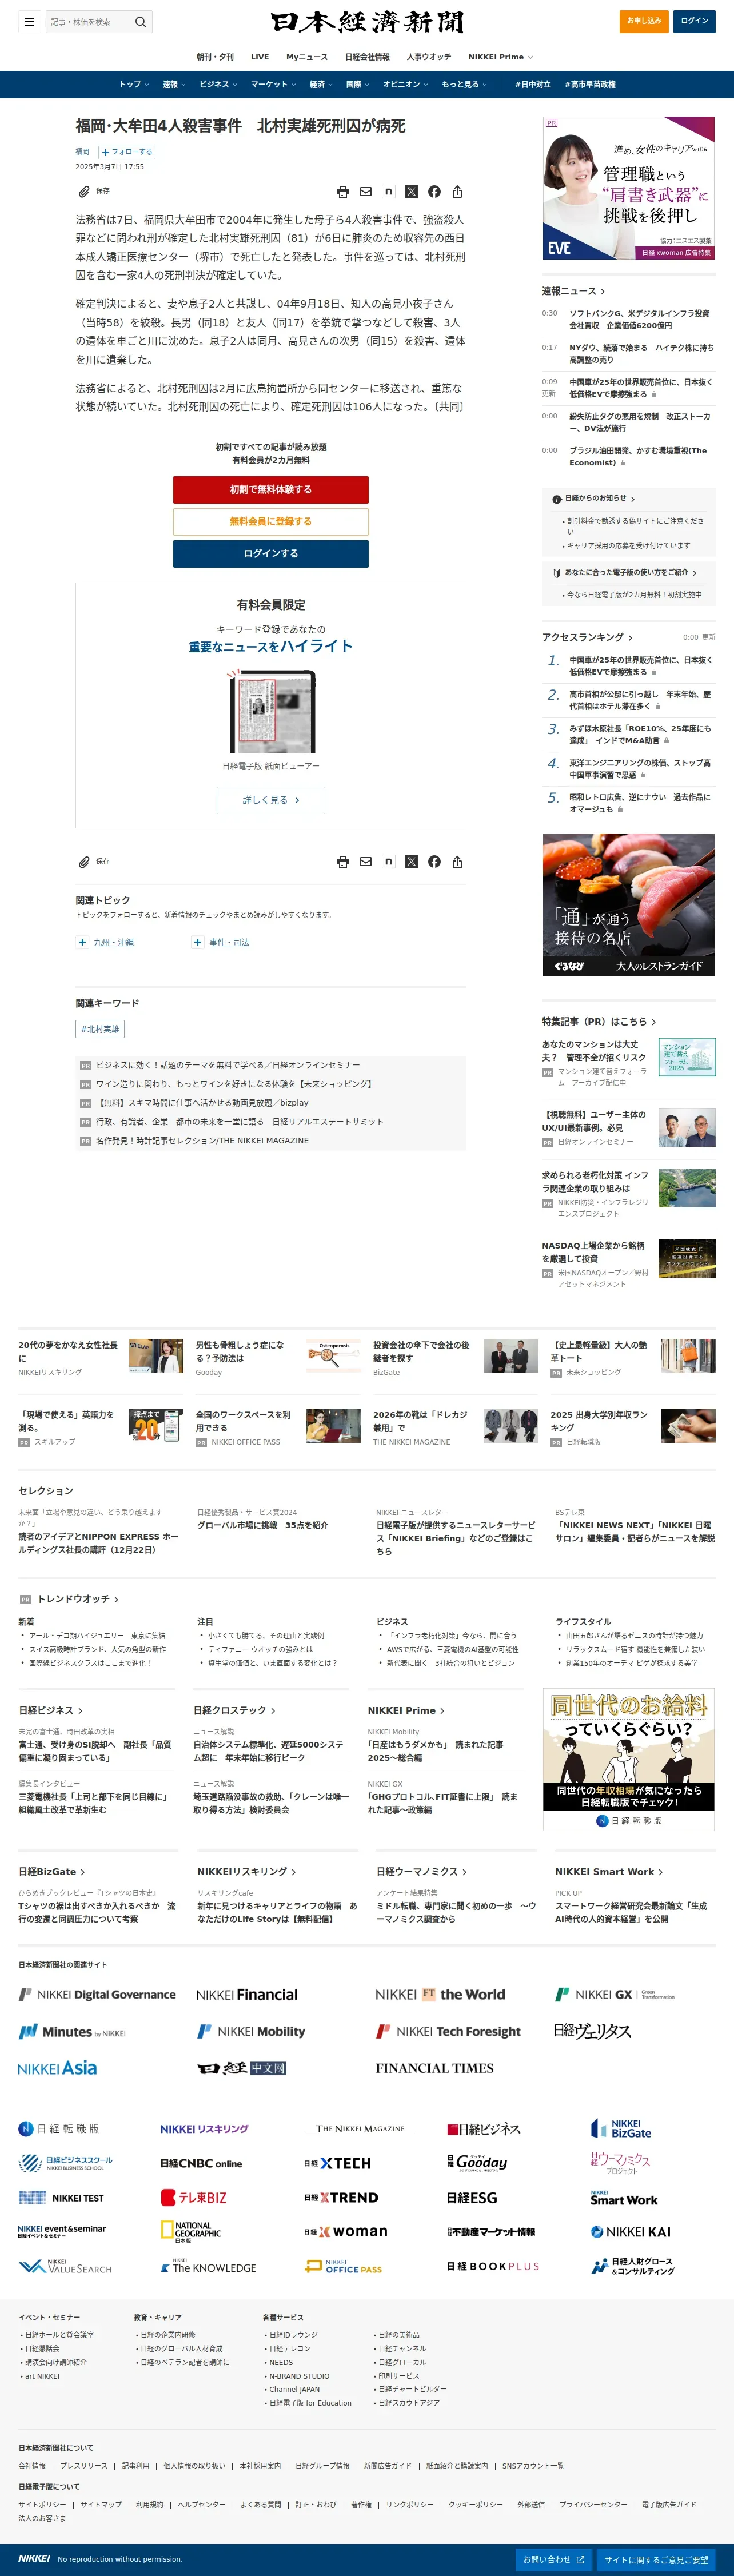Viewport: 734px width, 2576px height.
Task: Click the 無料会員に登録する button
Action: 271,521
